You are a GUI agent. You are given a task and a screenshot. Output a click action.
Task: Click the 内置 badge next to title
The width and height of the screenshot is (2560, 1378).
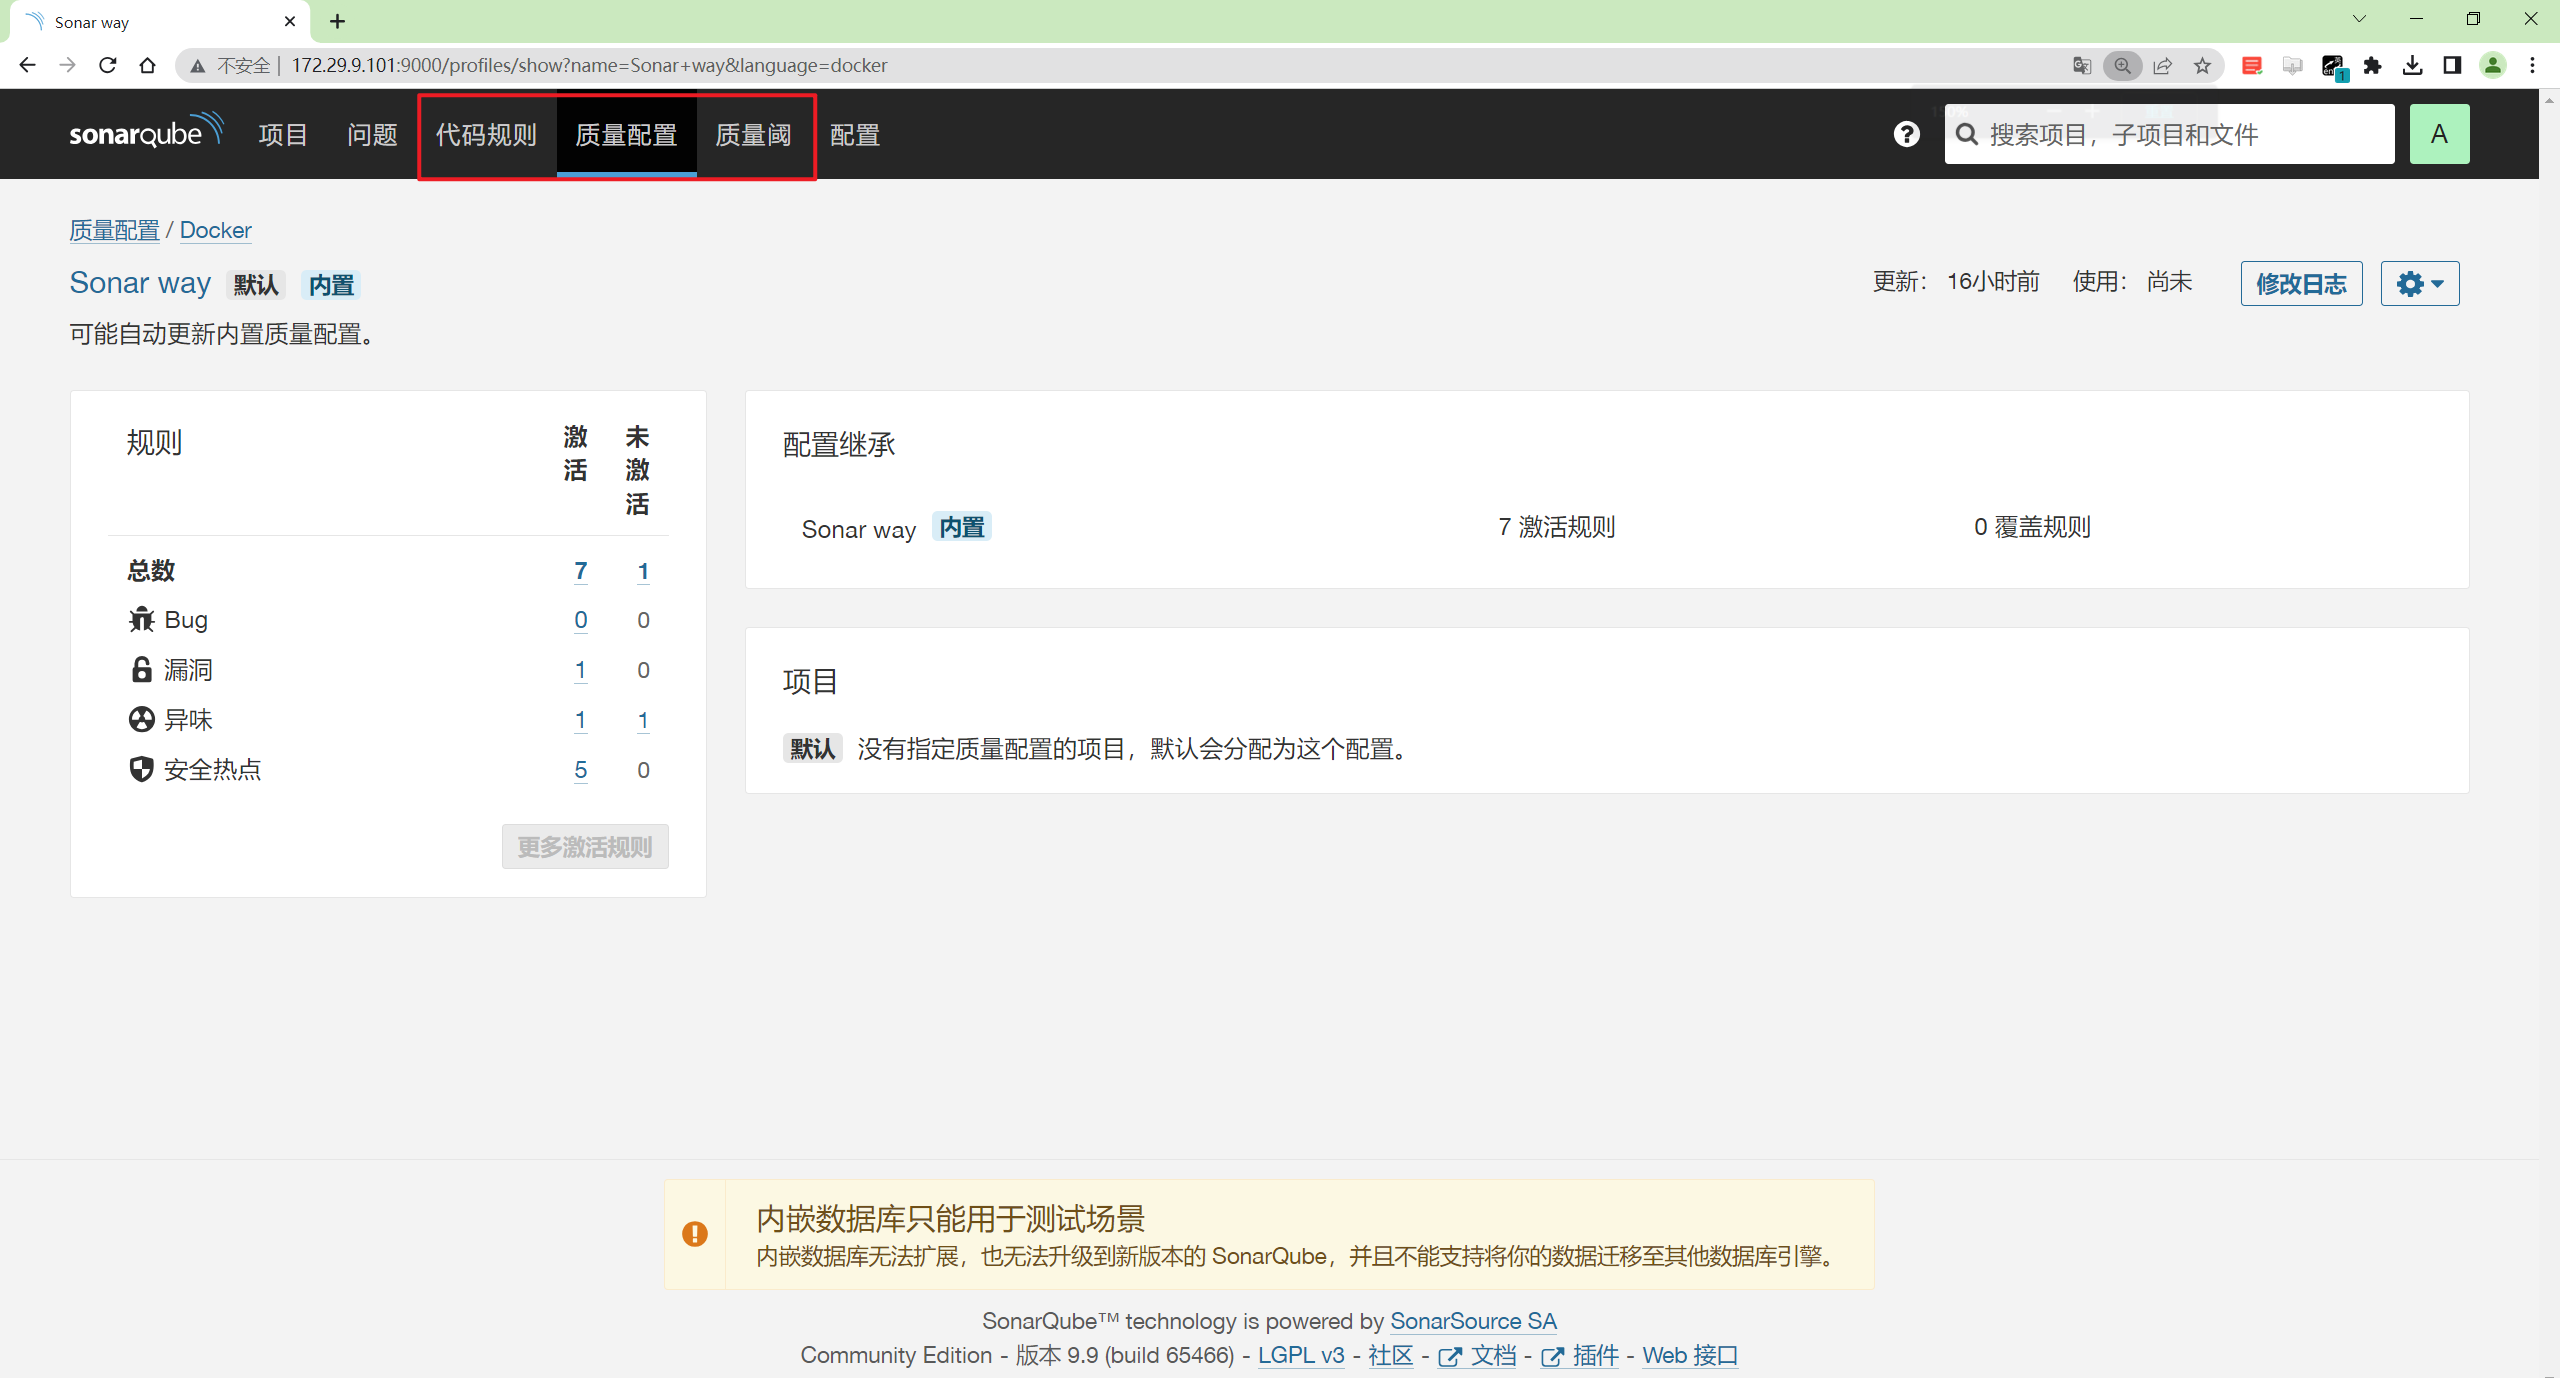(331, 285)
